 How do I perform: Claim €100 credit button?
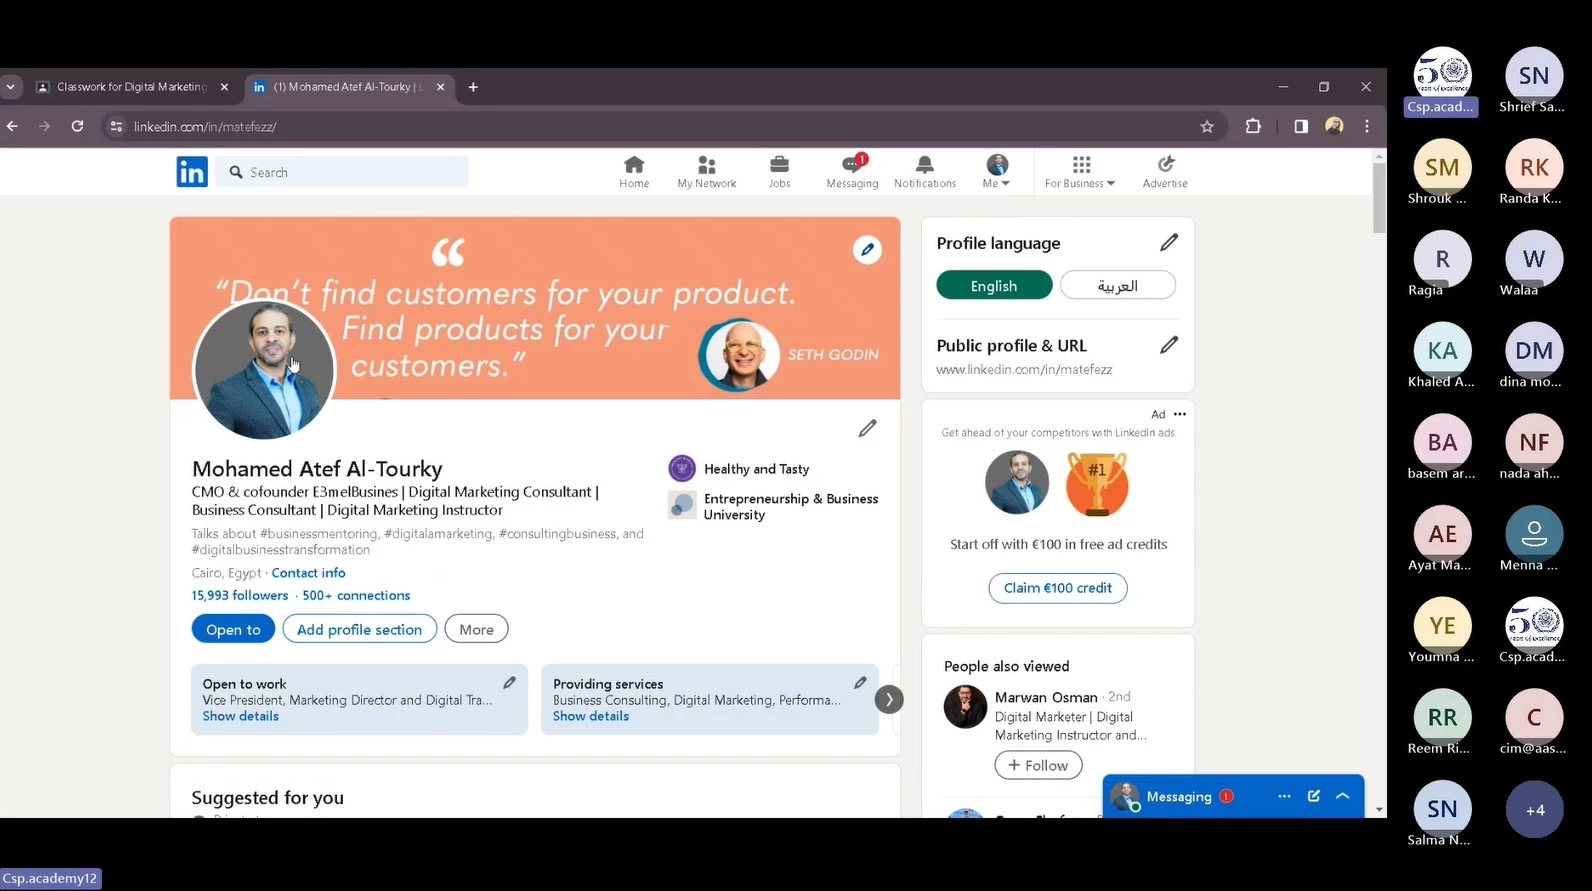pyautogui.click(x=1058, y=588)
